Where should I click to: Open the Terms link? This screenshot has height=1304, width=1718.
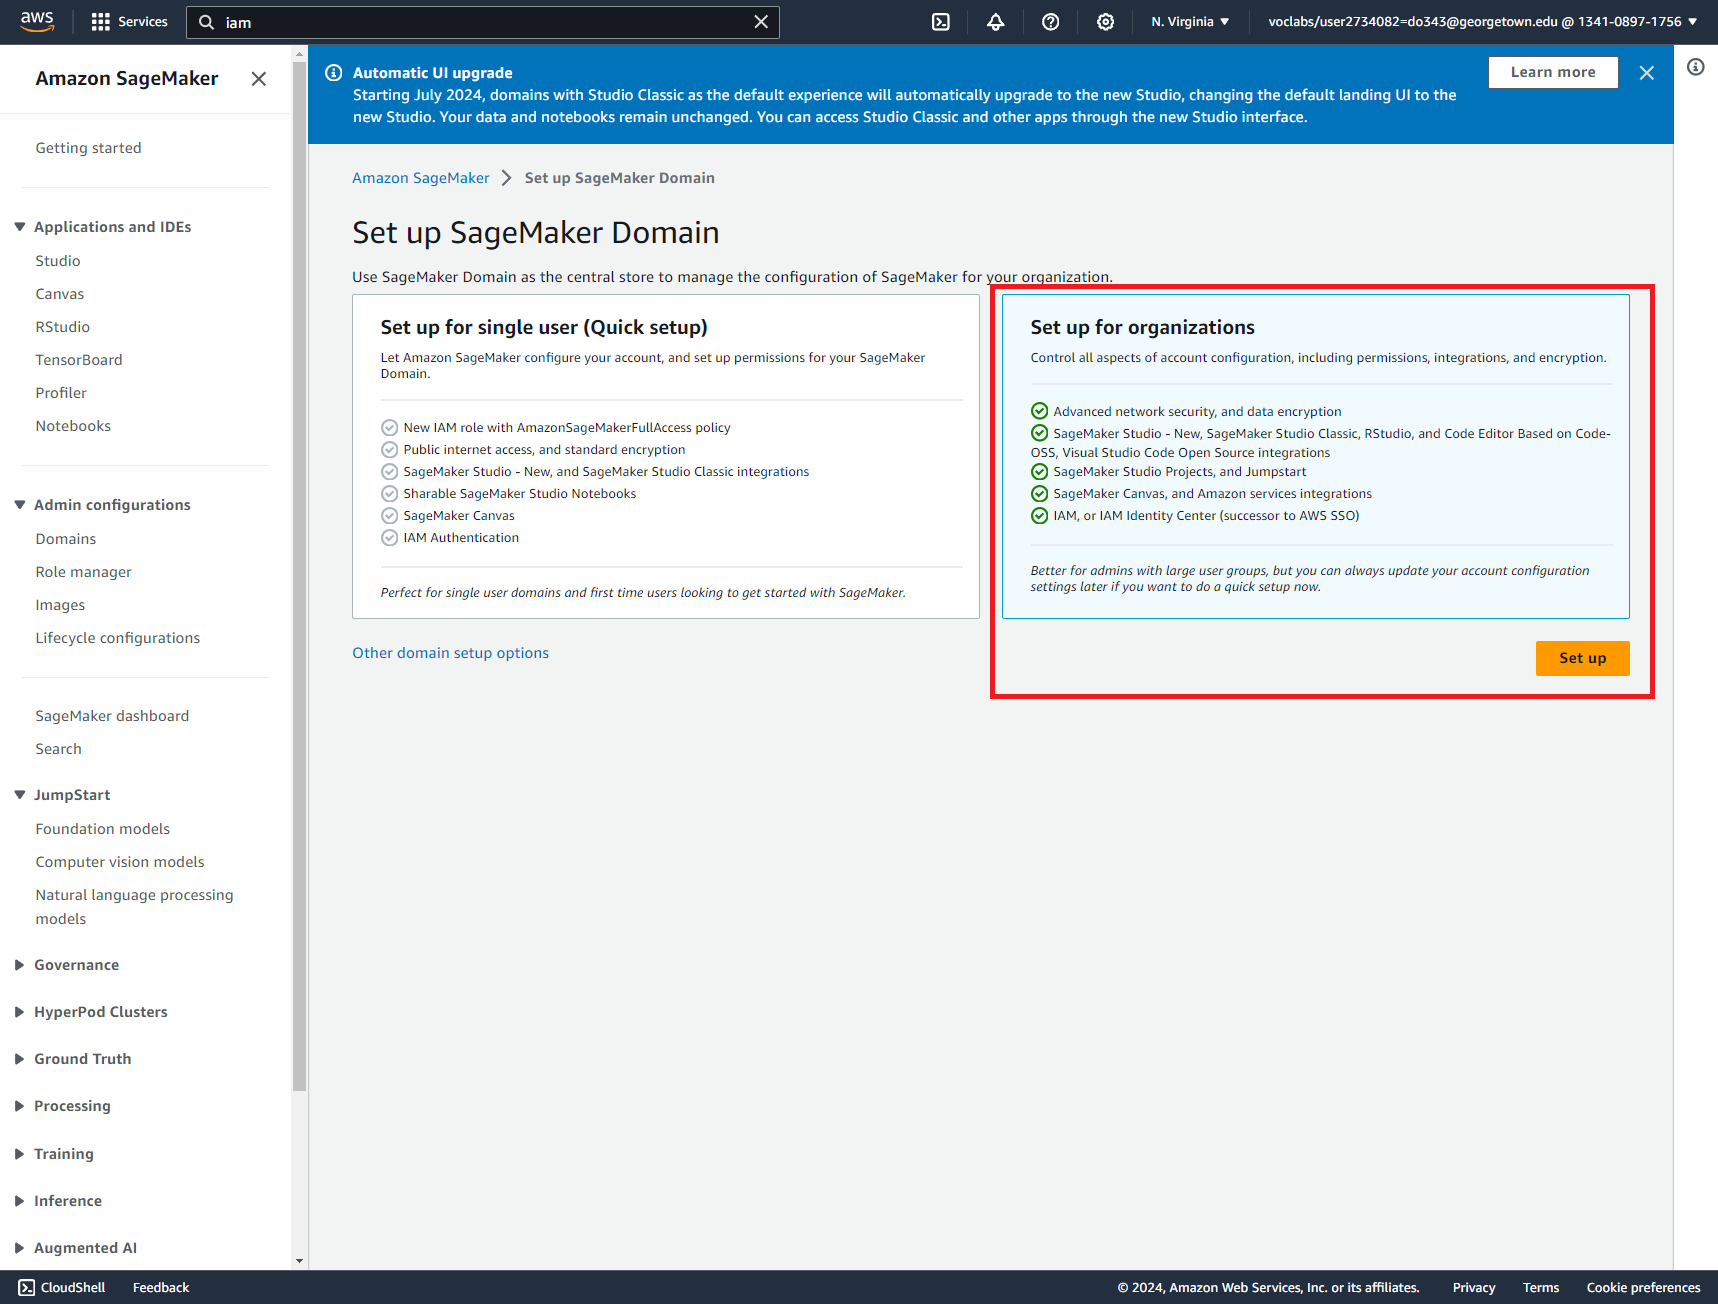[x=1541, y=1287]
